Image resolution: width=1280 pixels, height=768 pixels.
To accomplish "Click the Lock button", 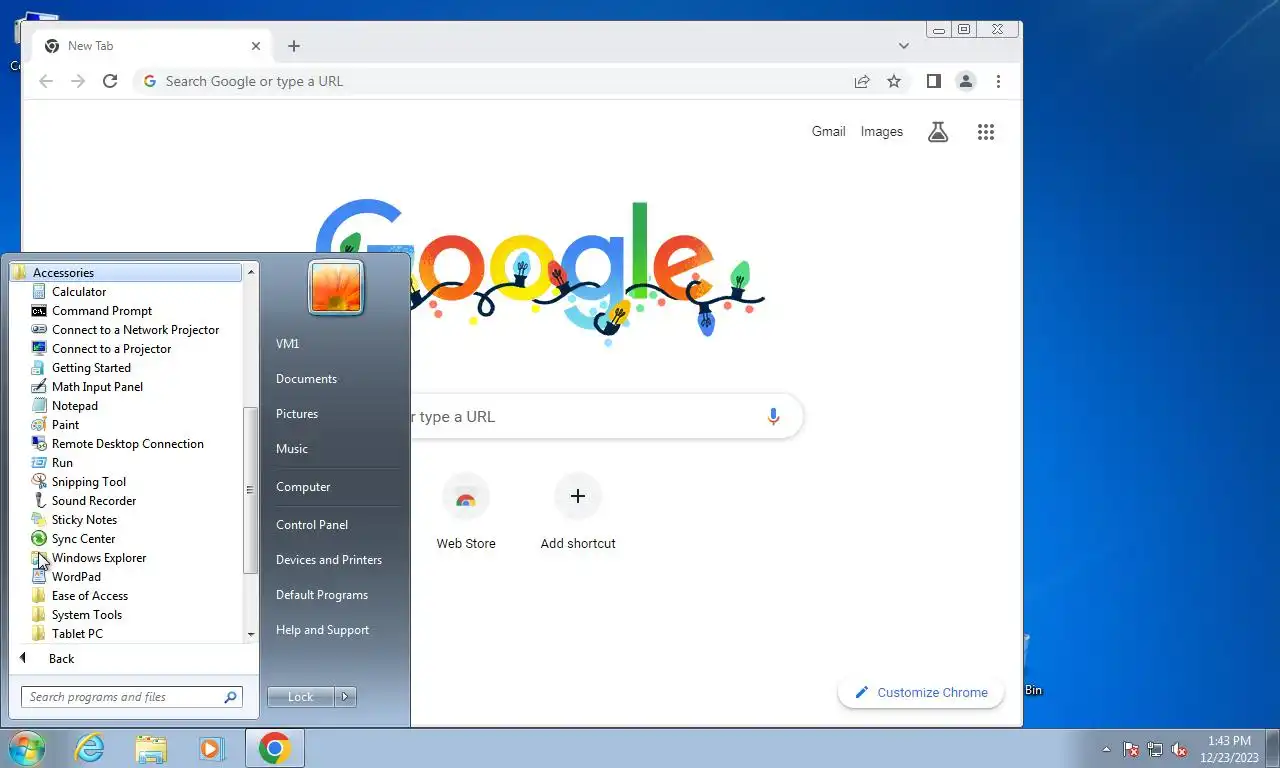I will tap(301, 697).
